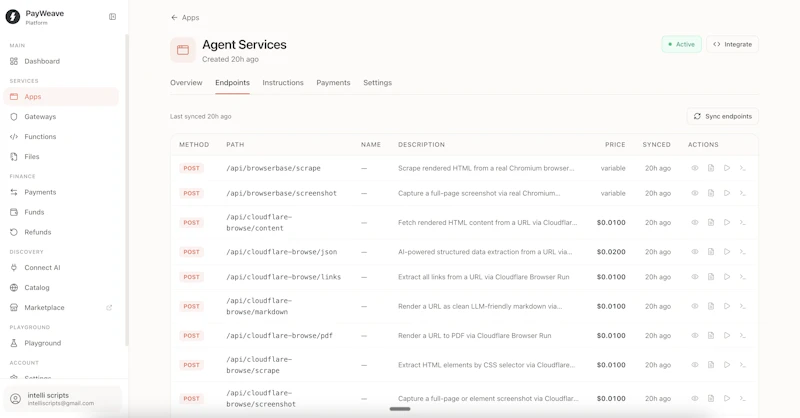Click 'Last synced 20h ago' text

click(x=201, y=116)
